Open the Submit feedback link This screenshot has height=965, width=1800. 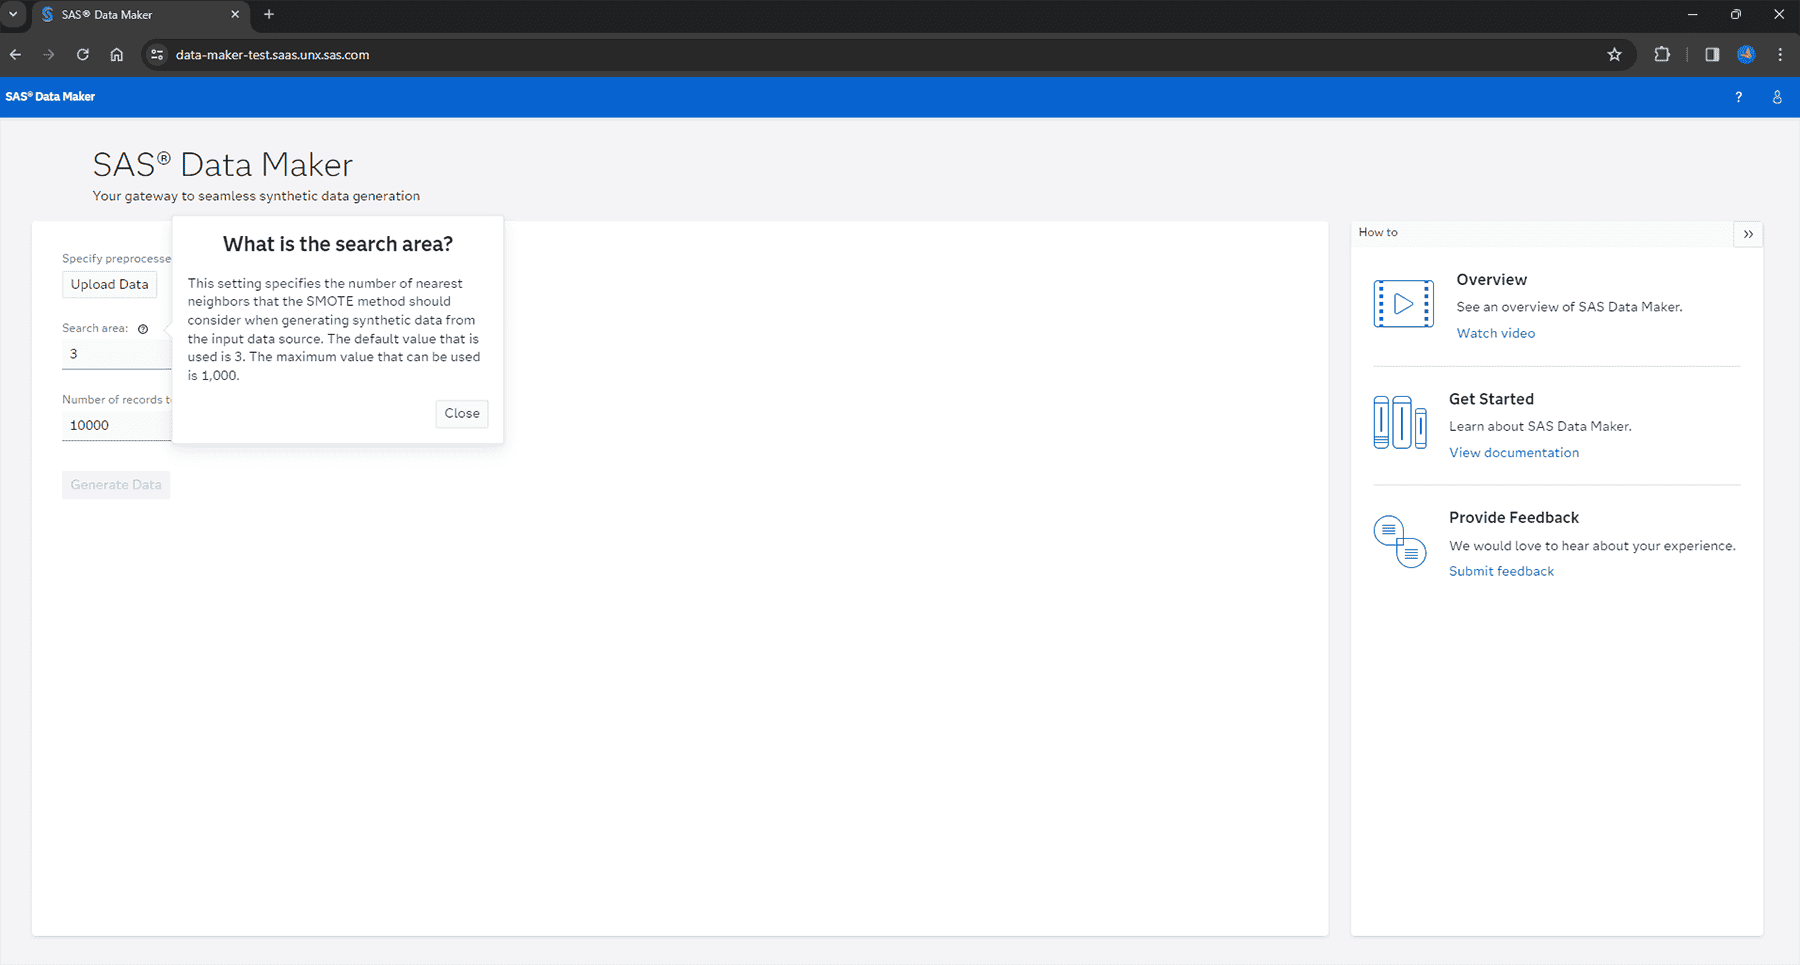[1500, 570]
